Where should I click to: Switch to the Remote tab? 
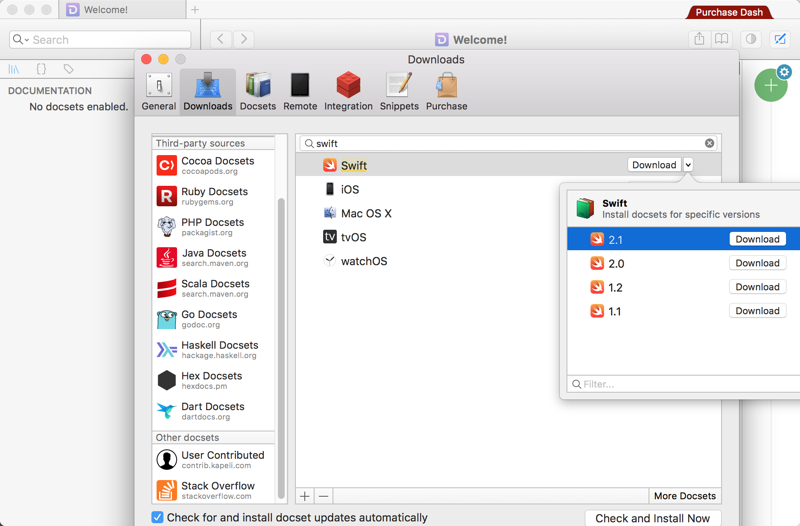coord(300,92)
